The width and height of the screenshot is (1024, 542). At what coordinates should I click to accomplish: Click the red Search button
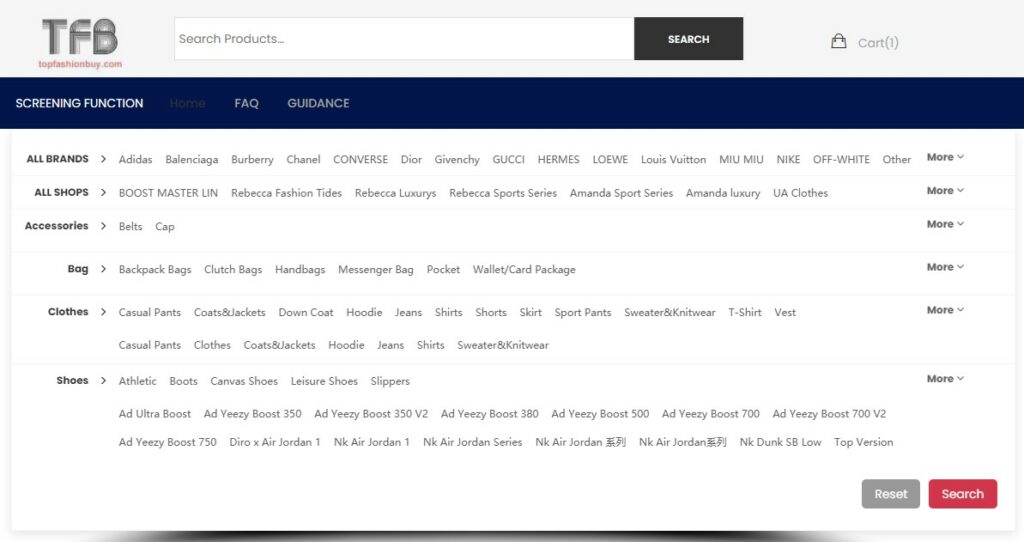pos(963,494)
